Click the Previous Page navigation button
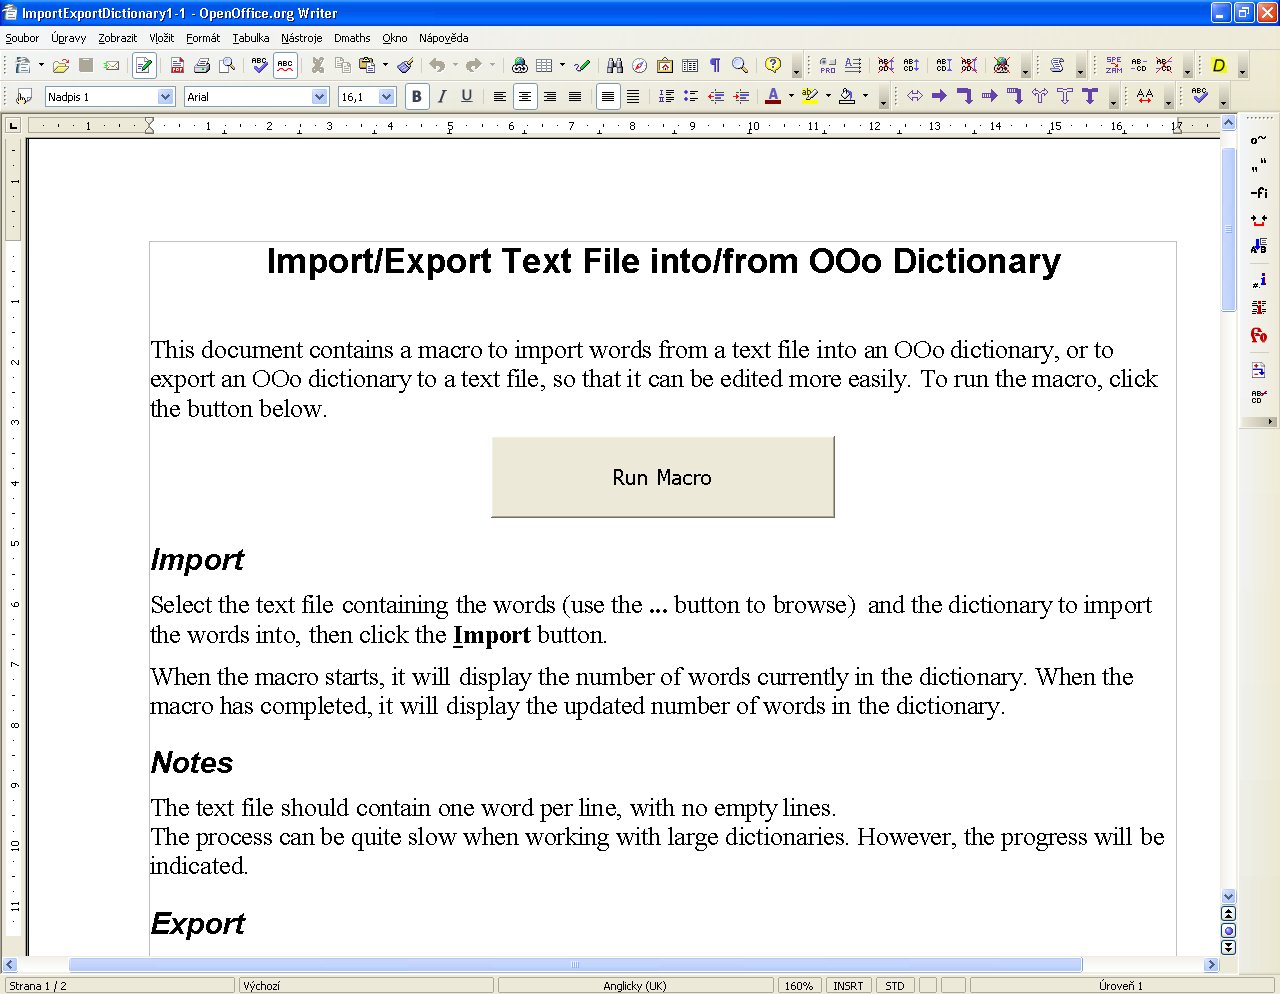 (1229, 913)
